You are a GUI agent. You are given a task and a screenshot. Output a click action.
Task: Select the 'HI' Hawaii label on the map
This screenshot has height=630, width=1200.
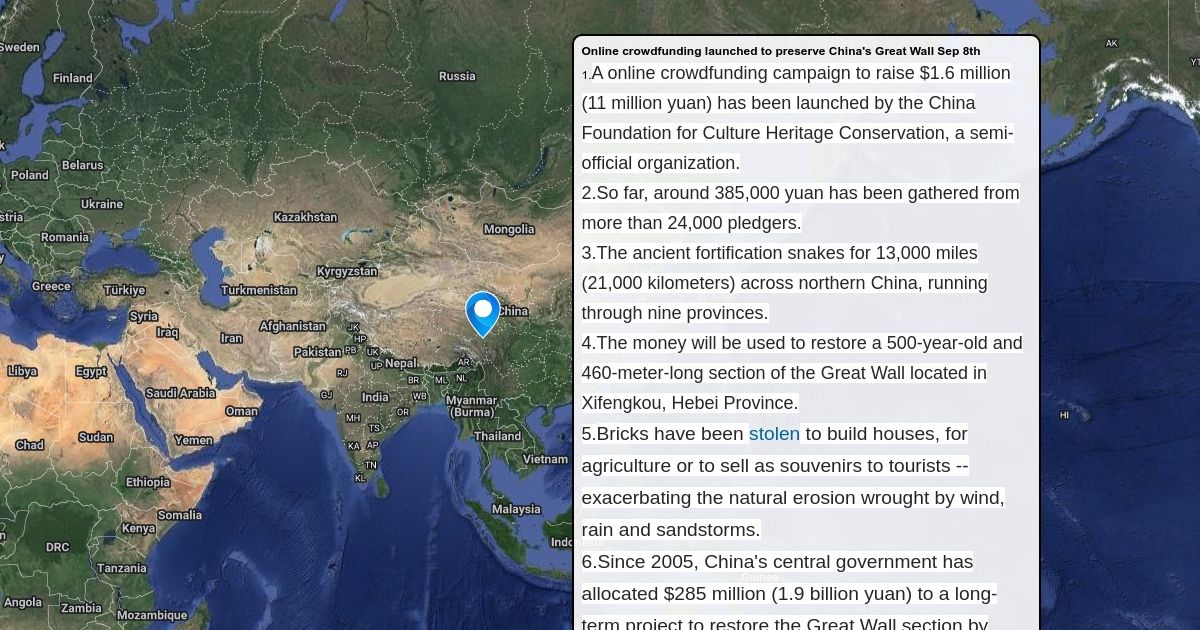[x=1064, y=415]
